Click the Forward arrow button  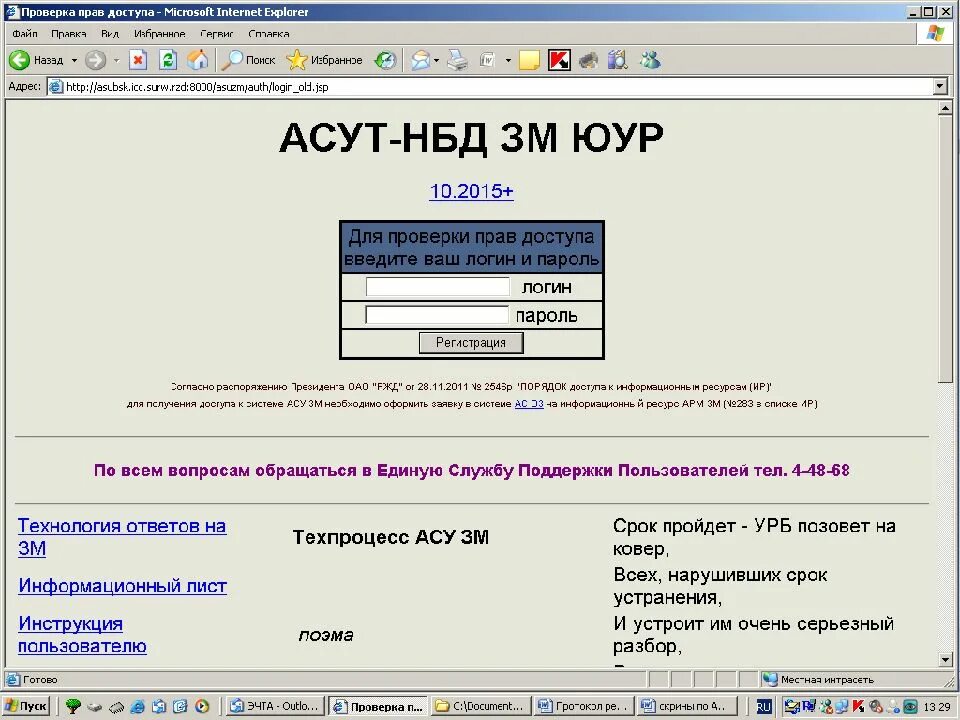[x=96, y=60]
